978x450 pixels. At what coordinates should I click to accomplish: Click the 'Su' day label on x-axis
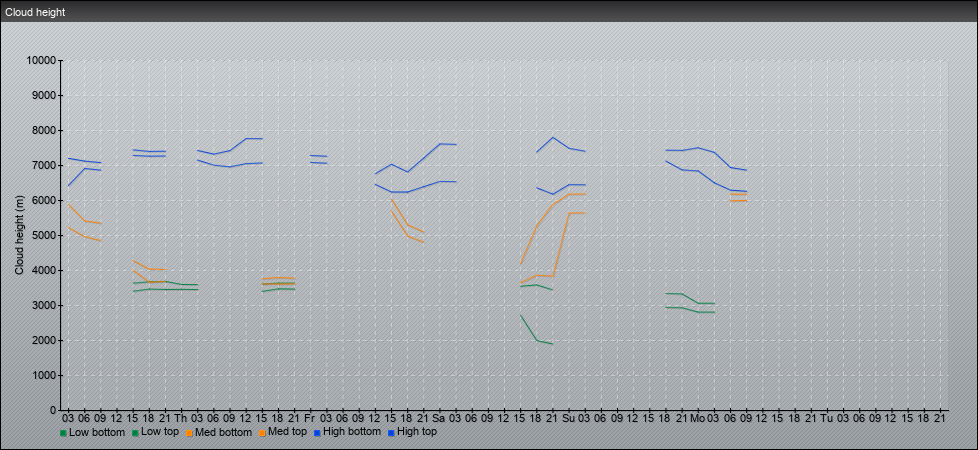568,416
